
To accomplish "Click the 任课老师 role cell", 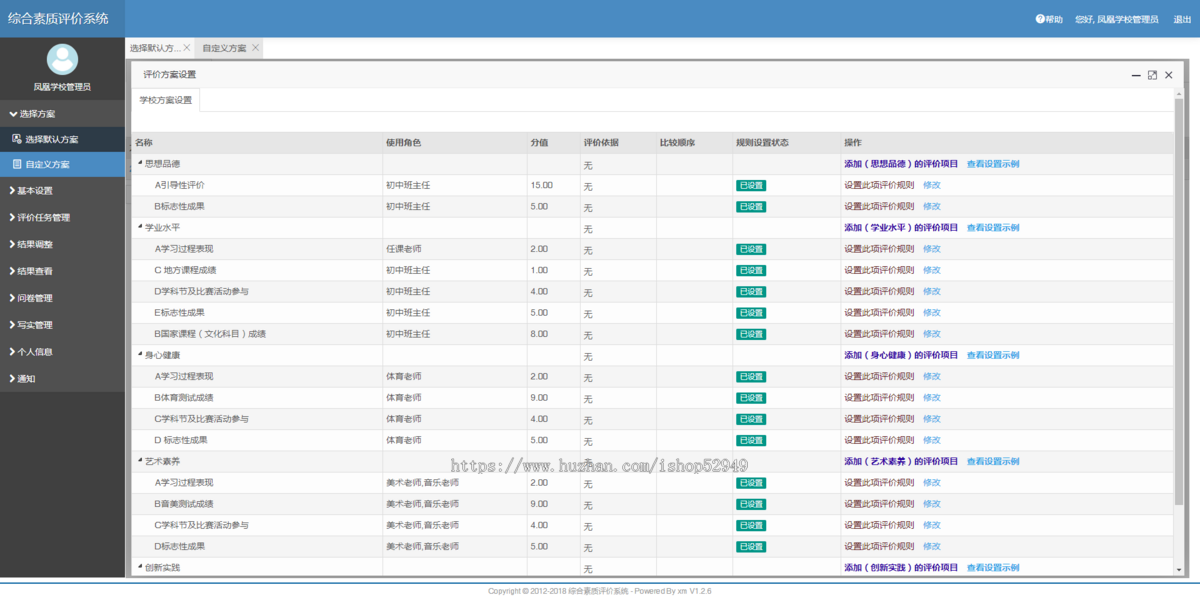I will coord(404,249).
